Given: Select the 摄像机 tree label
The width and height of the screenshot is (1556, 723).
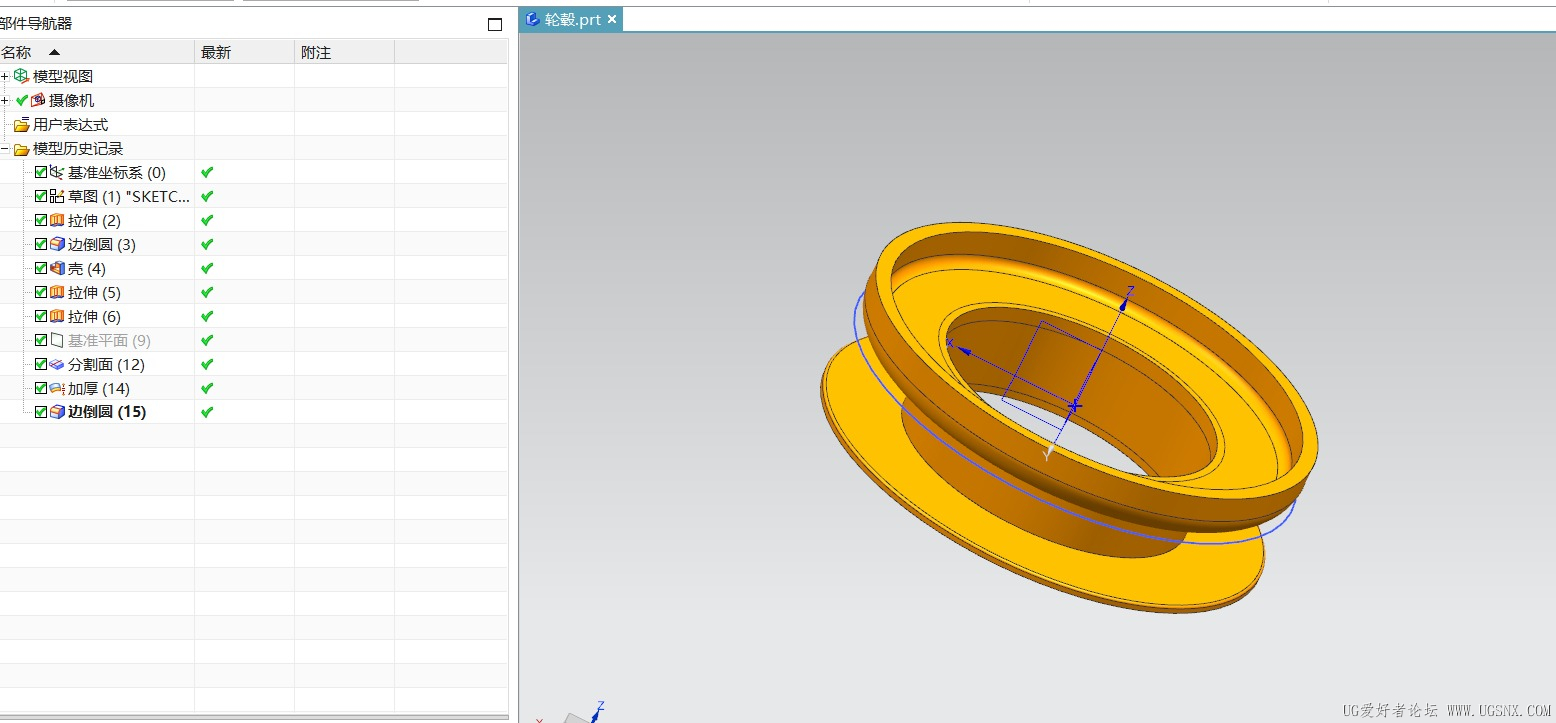Looking at the screenshot, I should tap(71, 100).
